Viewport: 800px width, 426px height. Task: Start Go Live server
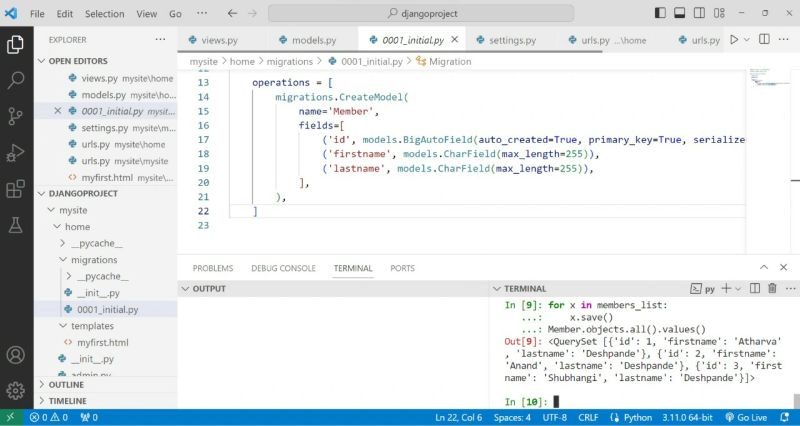coord(746,417)
